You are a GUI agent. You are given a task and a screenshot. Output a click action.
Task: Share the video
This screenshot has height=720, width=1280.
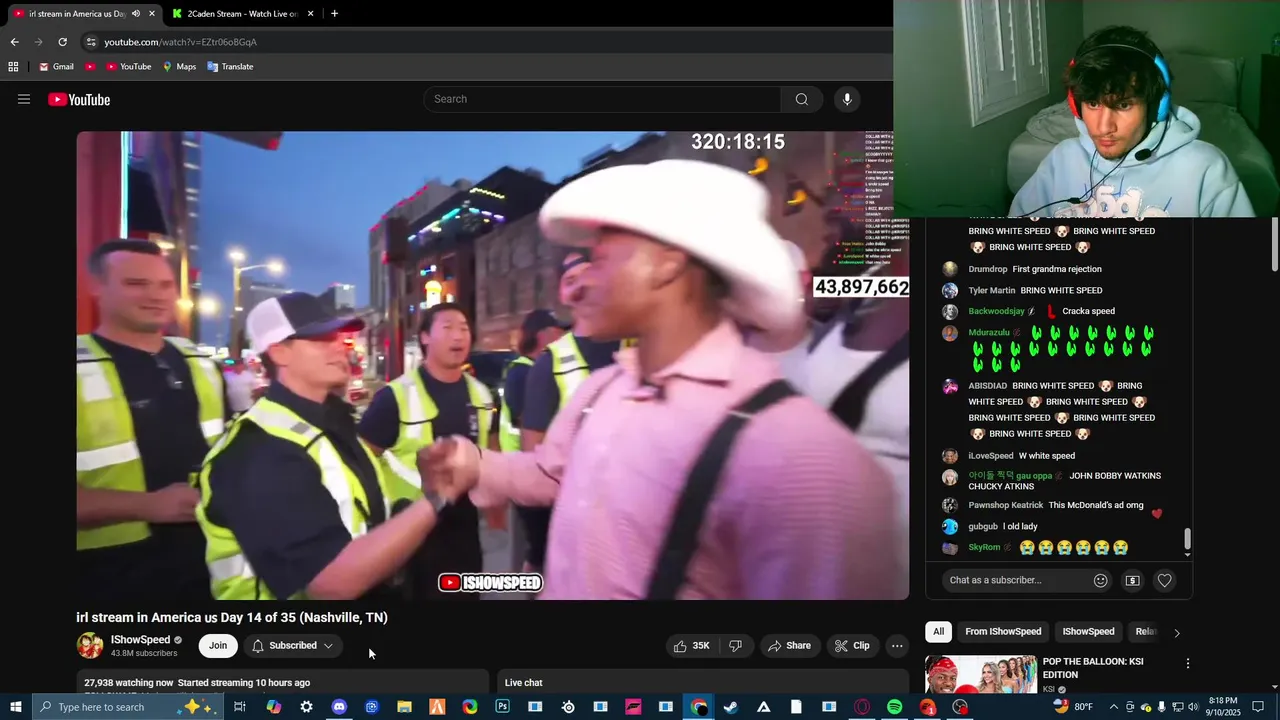point(789,646)
